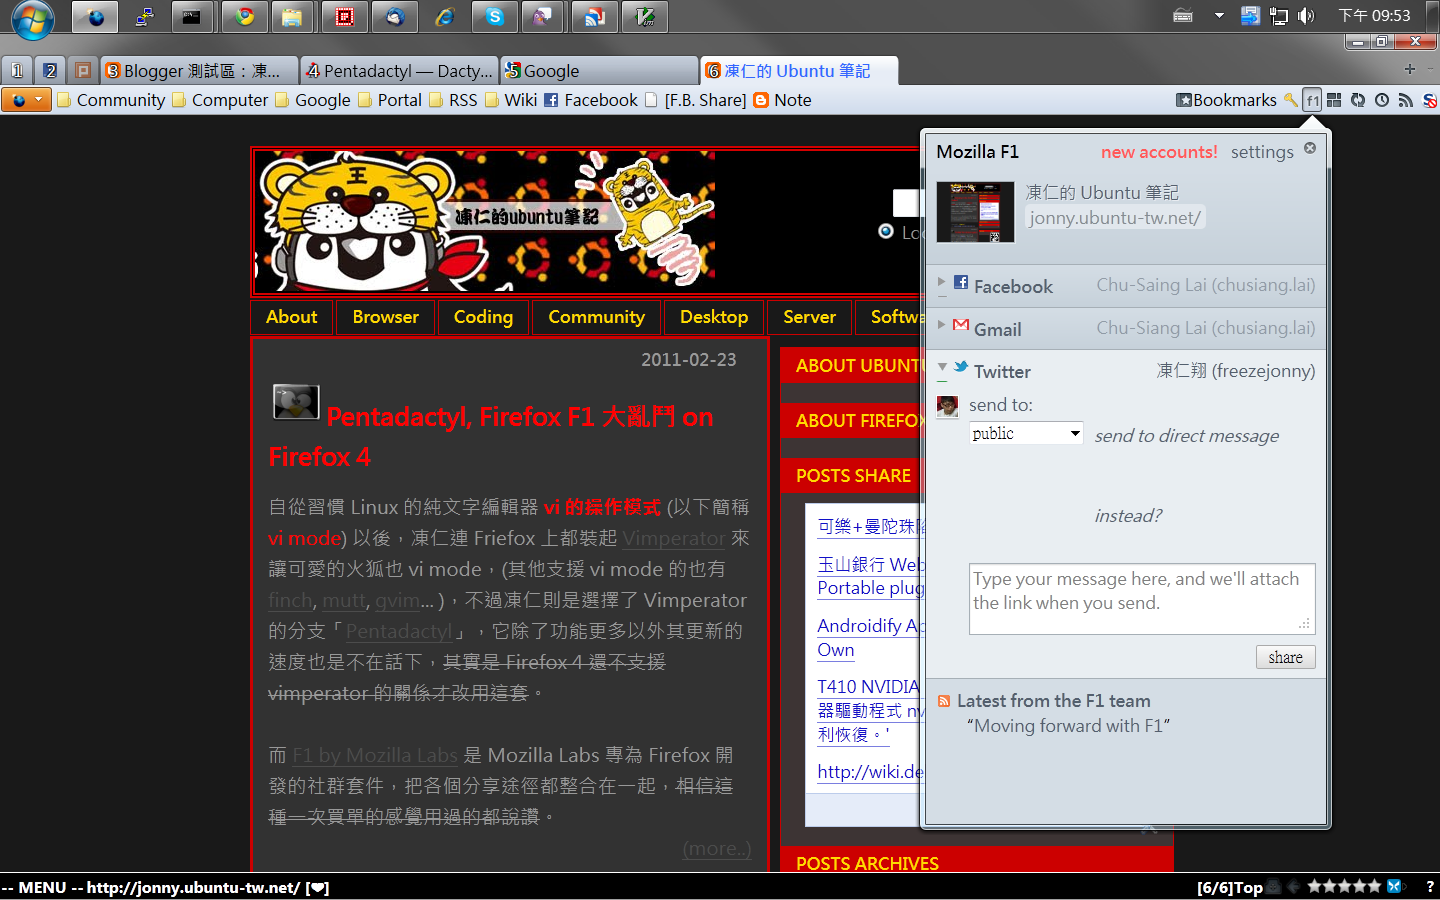
Task: Open the Portal bookmarks folder
Action: (x=390, y=100)
